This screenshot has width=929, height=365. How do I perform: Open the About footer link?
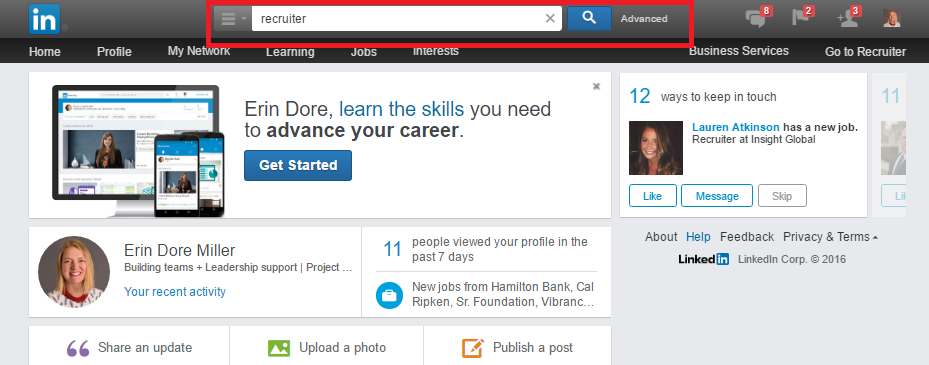[x=661, y=236]
